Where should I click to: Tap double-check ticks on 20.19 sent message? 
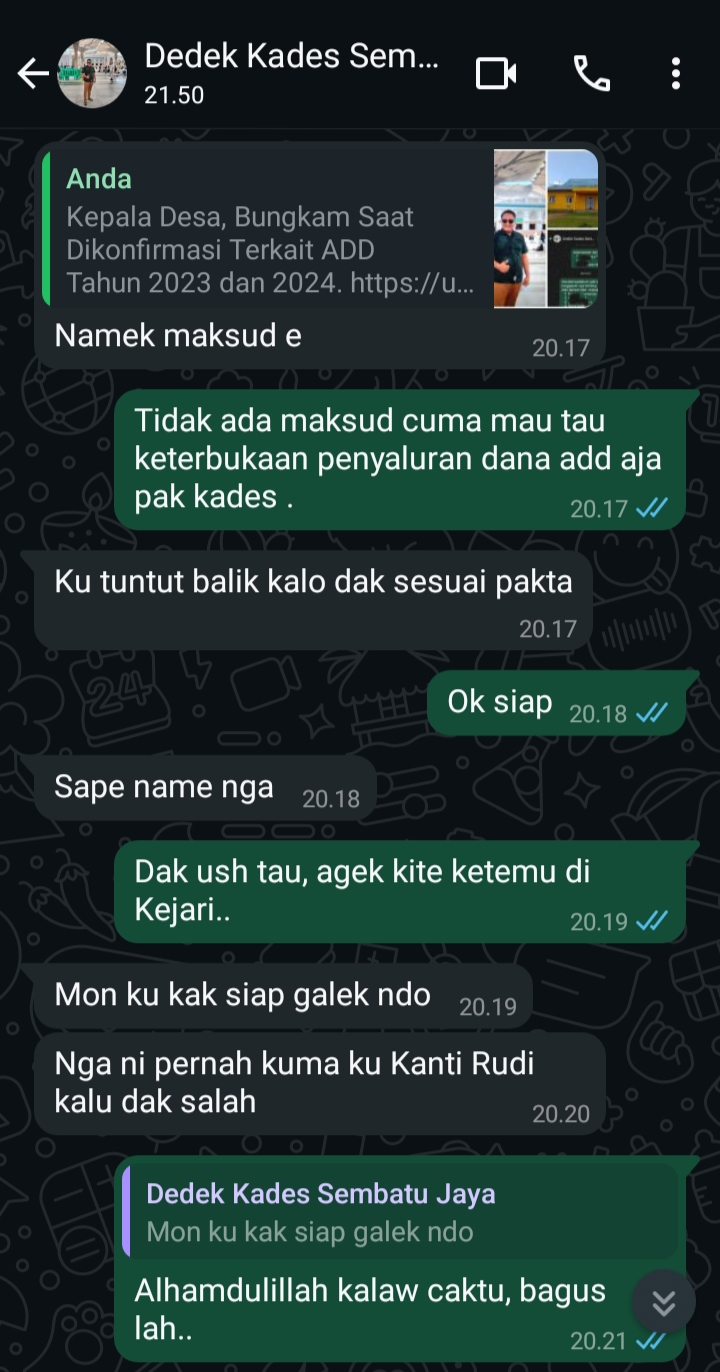[x=652, y=921]
